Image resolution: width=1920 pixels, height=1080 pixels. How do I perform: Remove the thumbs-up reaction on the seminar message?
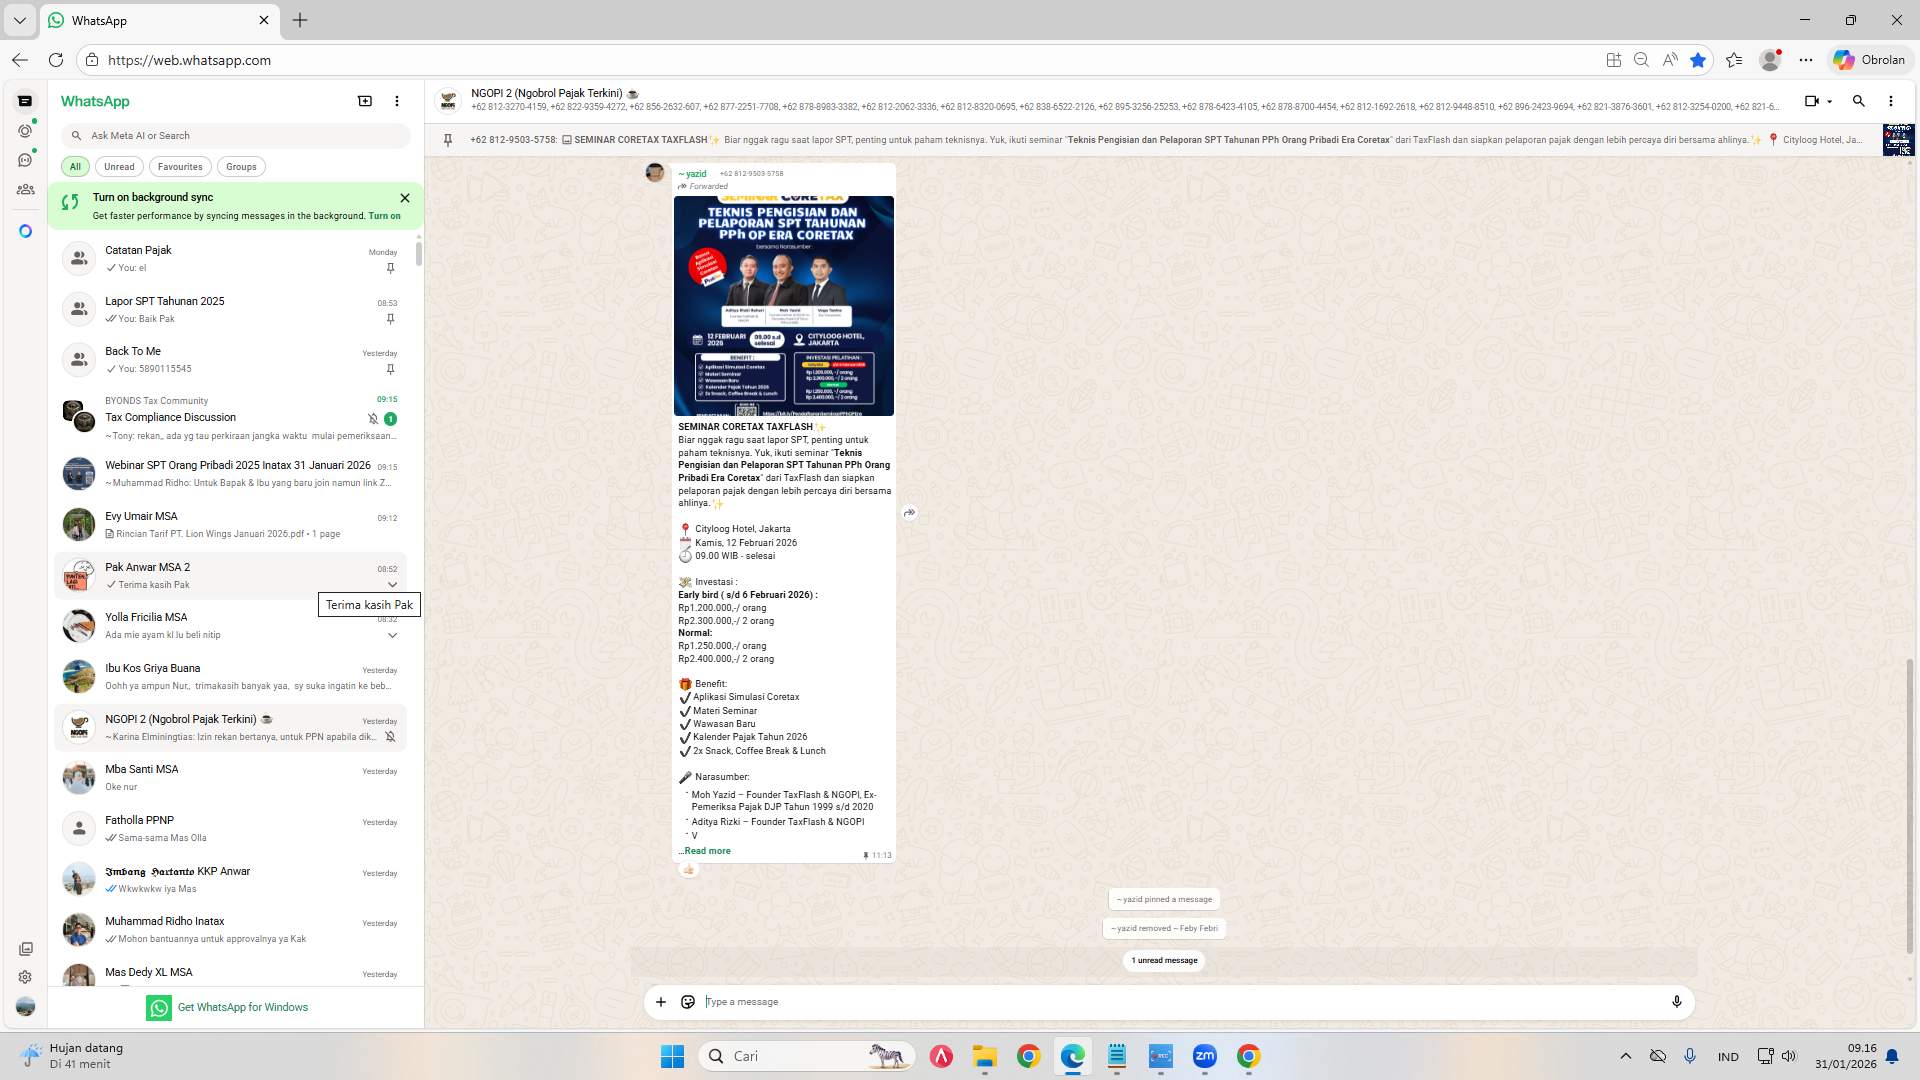point(689,870)
